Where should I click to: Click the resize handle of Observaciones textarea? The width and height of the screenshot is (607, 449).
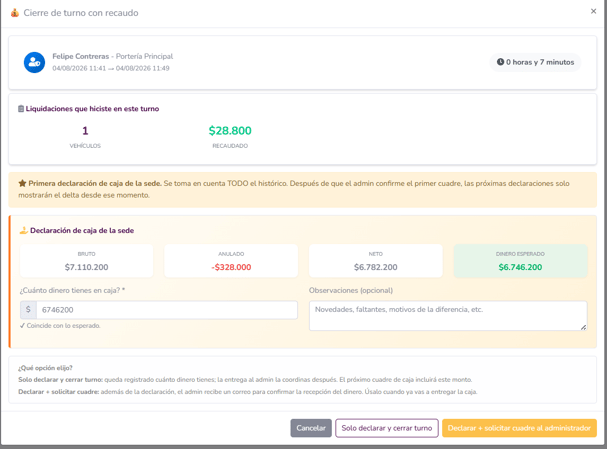point(583,327)
